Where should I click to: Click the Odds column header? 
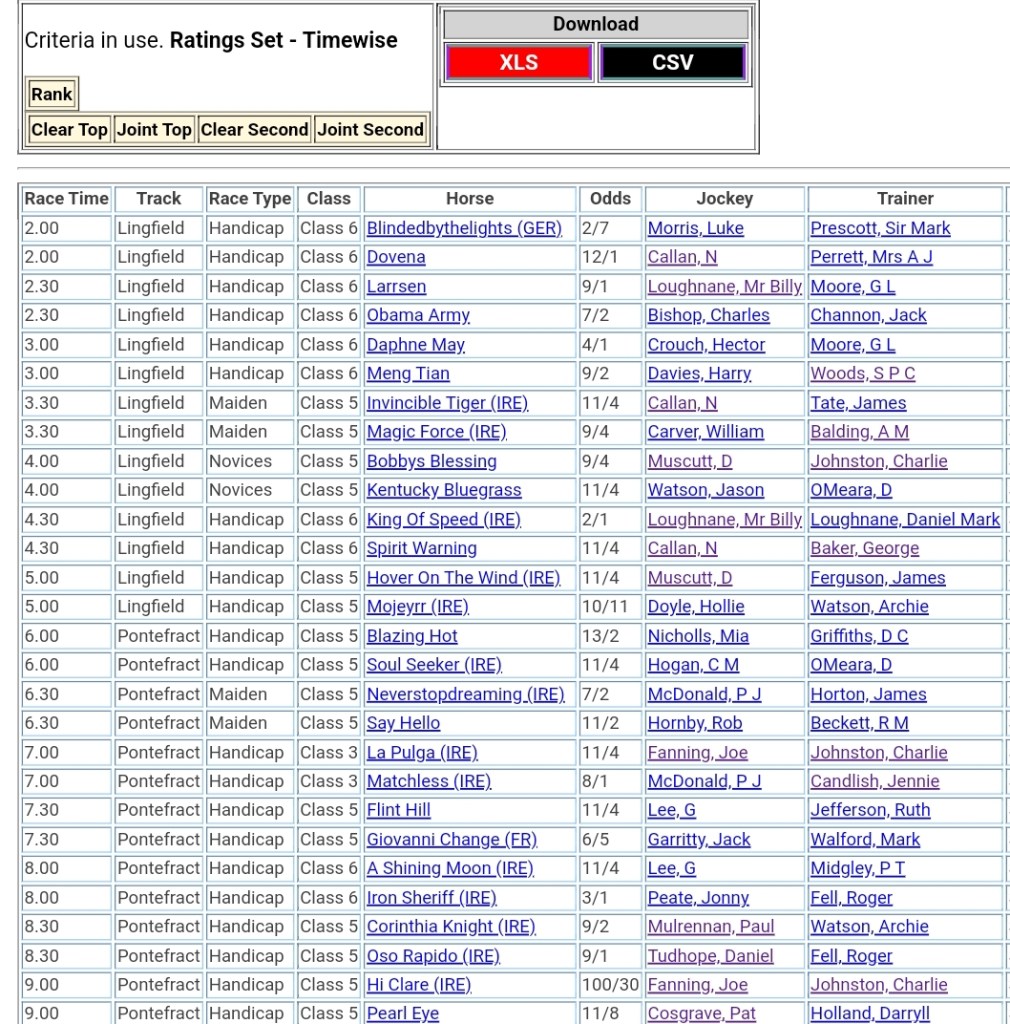[x=610, y=198]
